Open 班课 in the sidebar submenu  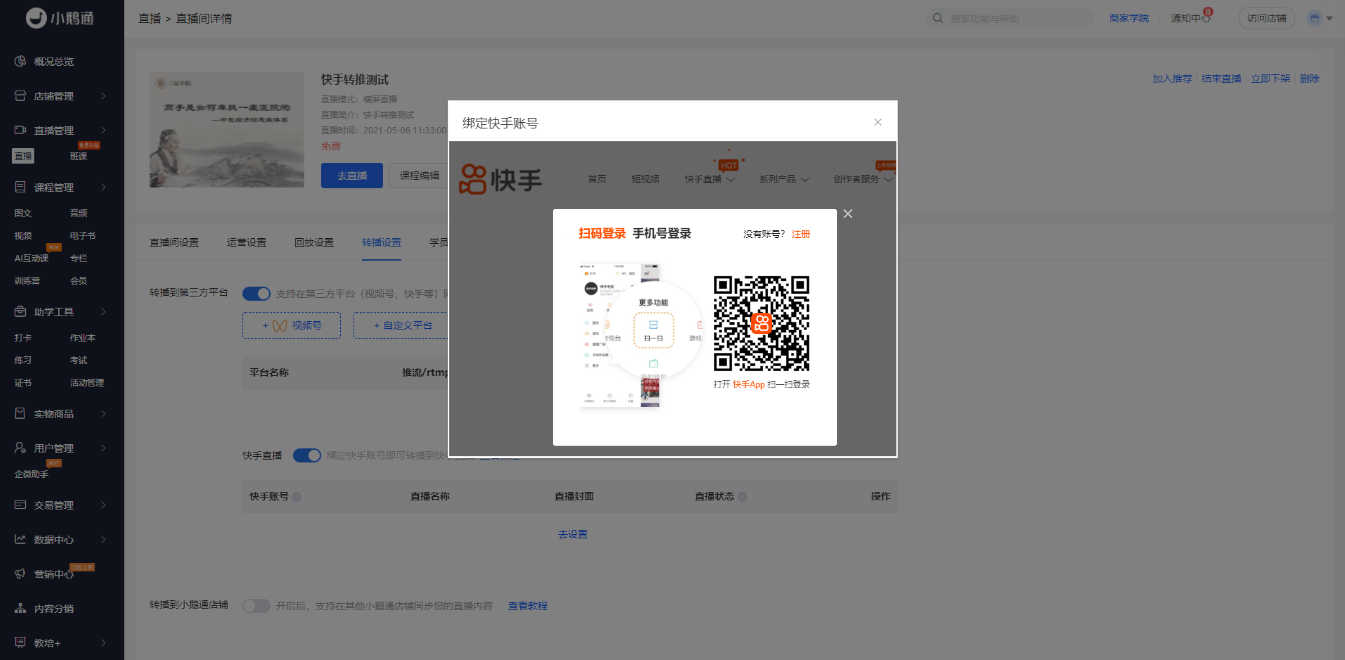pos(78,155)
